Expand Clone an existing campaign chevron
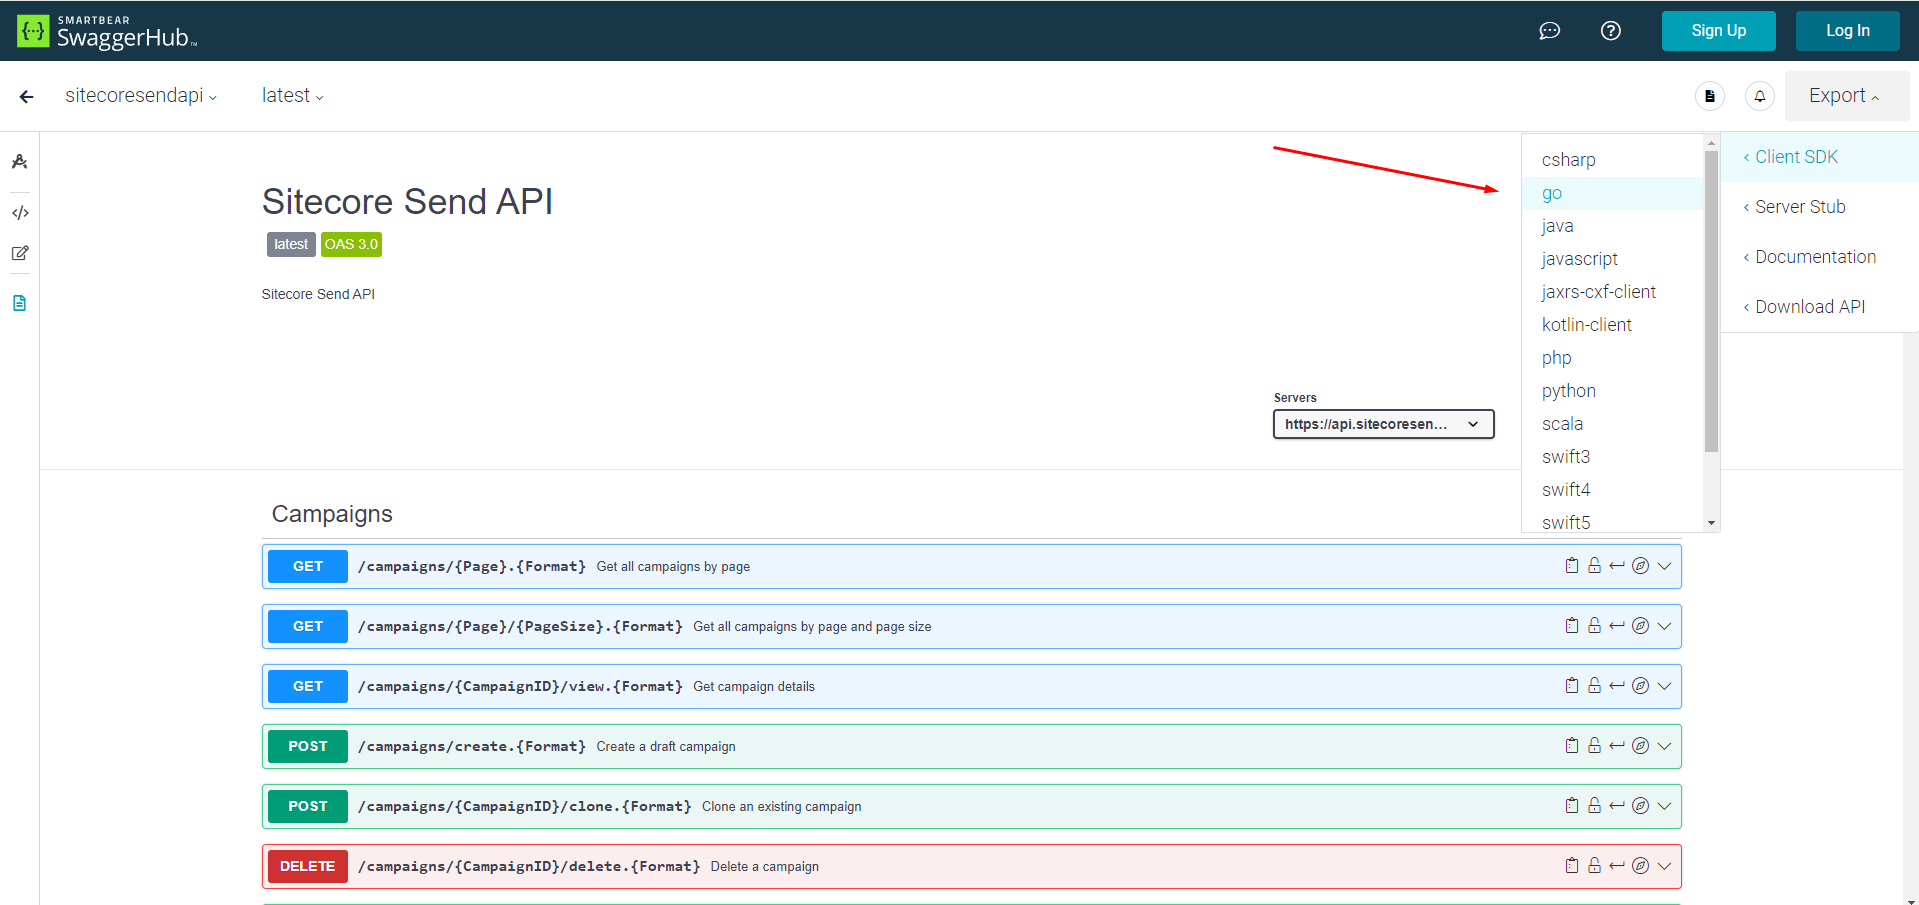 coord(1664,806)
